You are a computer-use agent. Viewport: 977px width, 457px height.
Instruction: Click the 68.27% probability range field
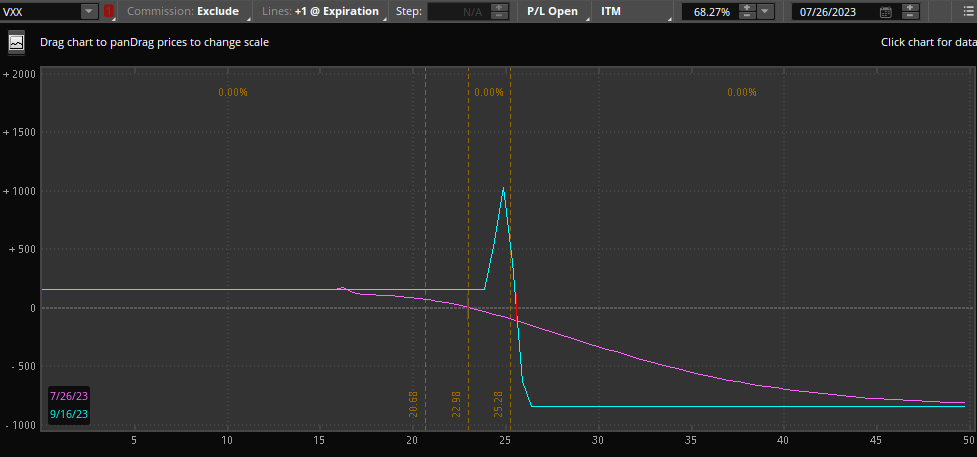(710, 12)
